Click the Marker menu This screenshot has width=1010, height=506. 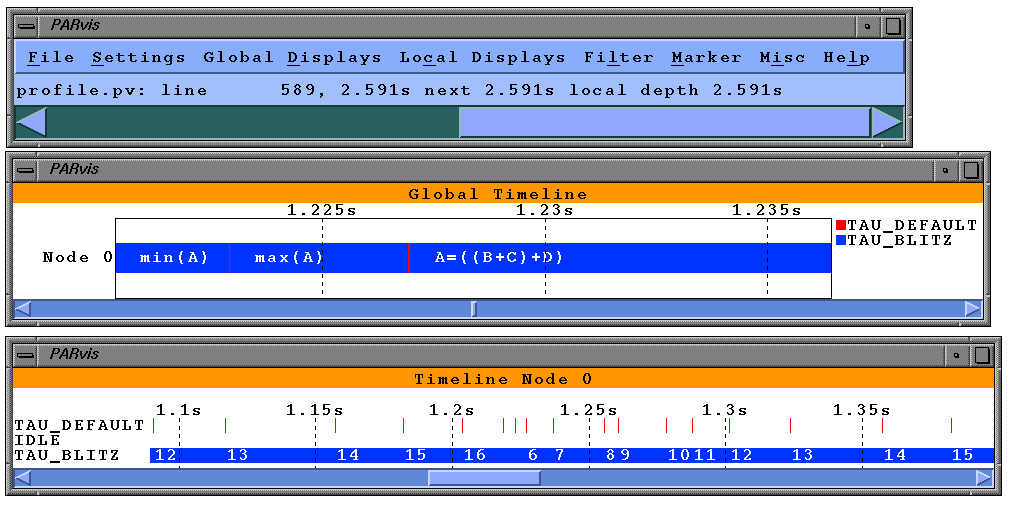tap(706, 58)
